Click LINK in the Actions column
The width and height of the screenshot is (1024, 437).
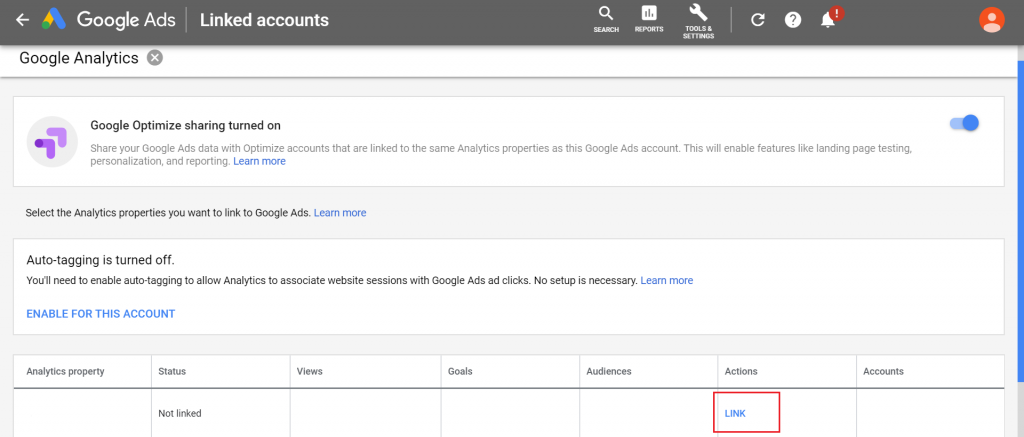click(x=735, y=413)
